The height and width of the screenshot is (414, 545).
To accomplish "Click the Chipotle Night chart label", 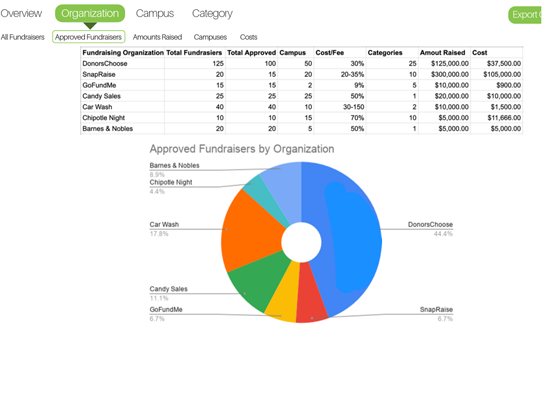I will tap(171, 182).
